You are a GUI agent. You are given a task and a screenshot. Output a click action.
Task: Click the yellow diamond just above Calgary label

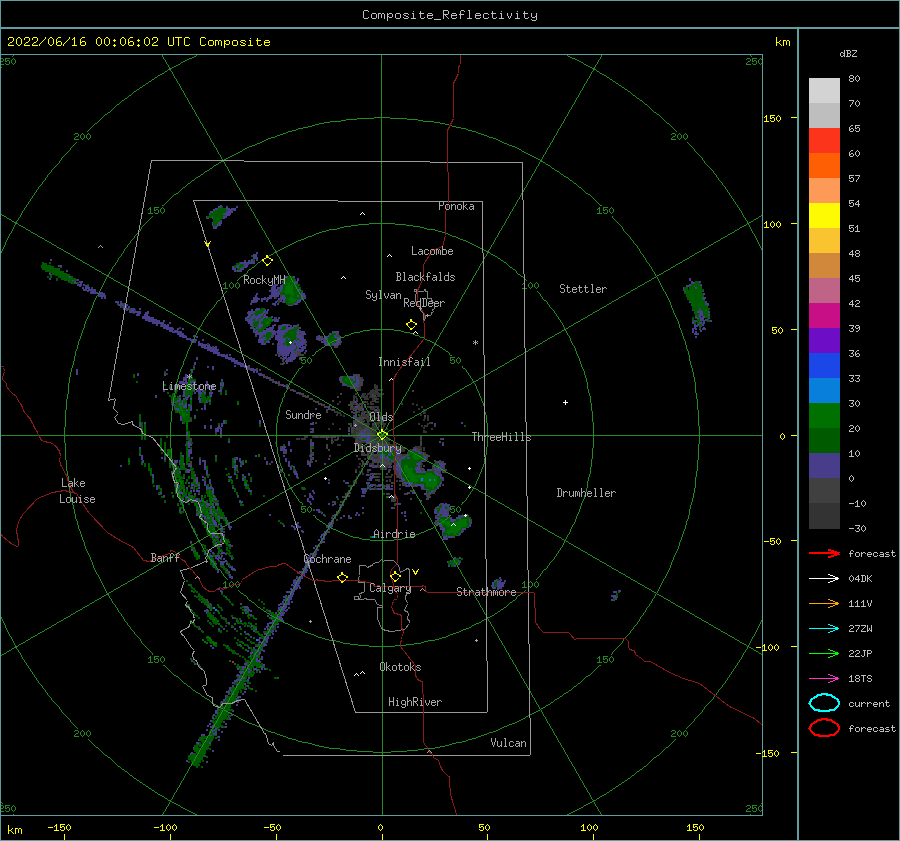[395, 576]
